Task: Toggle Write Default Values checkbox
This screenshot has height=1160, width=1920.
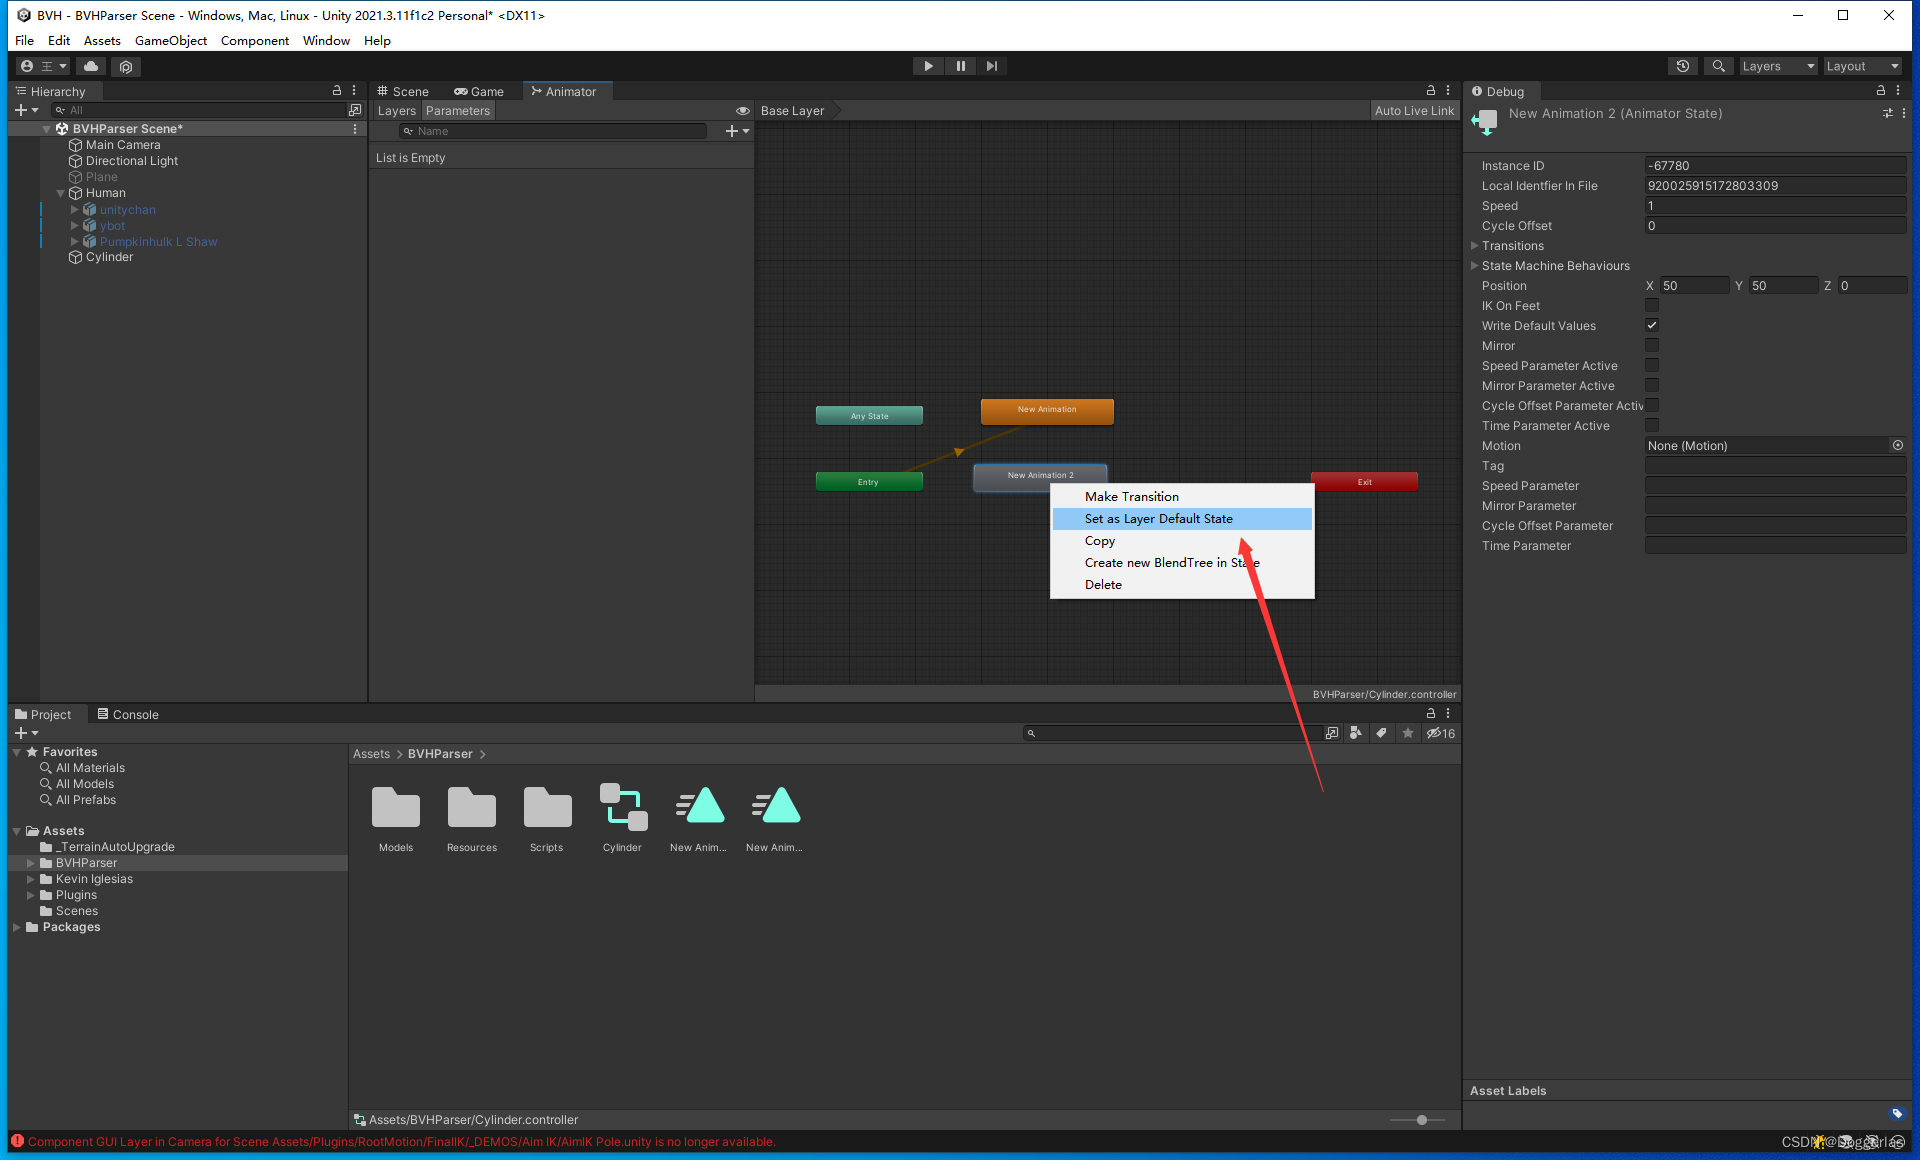Action: point(1653,325)
